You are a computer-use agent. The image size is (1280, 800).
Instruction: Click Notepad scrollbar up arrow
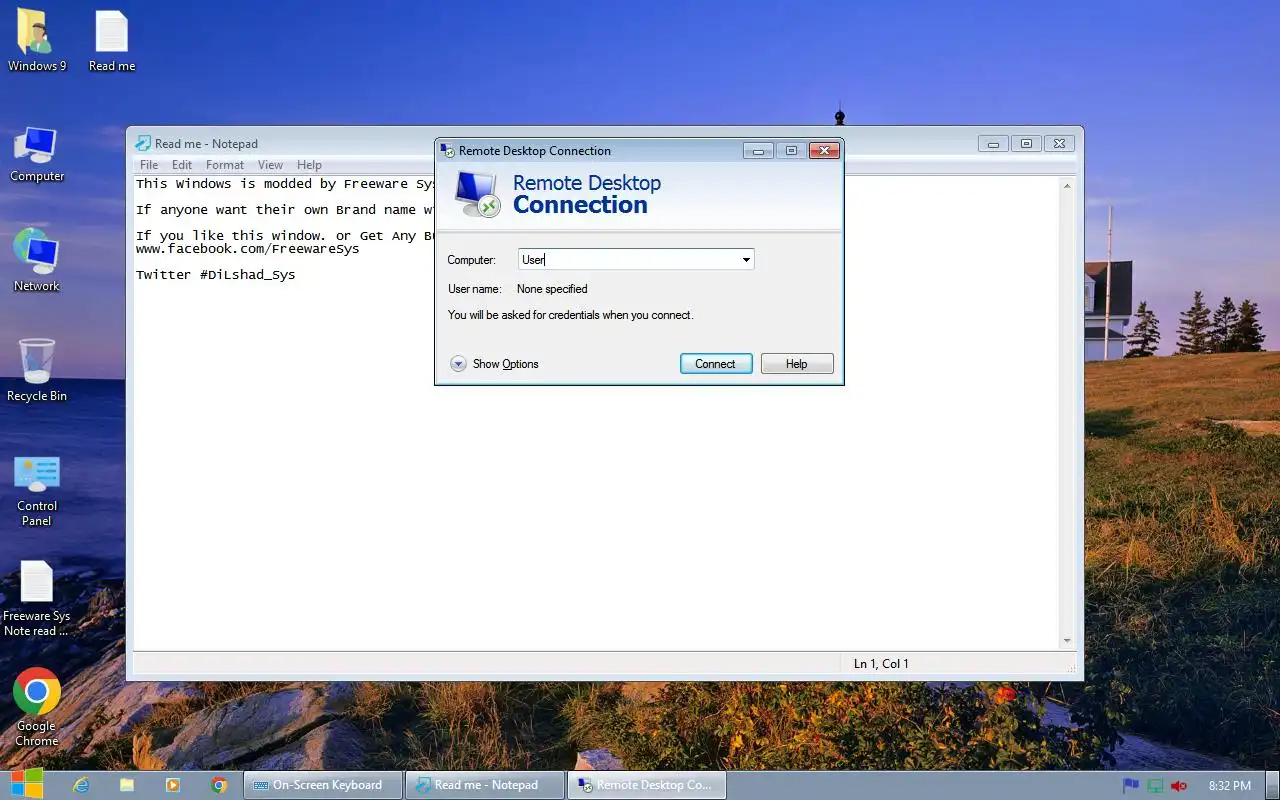tap(1067, 186)
